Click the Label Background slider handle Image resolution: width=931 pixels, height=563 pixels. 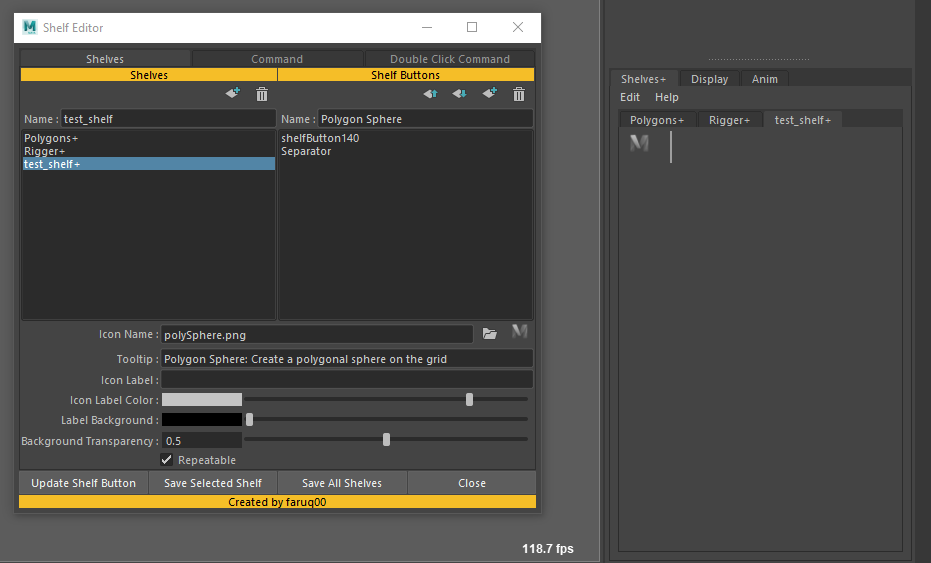click(x=249, y=420)
